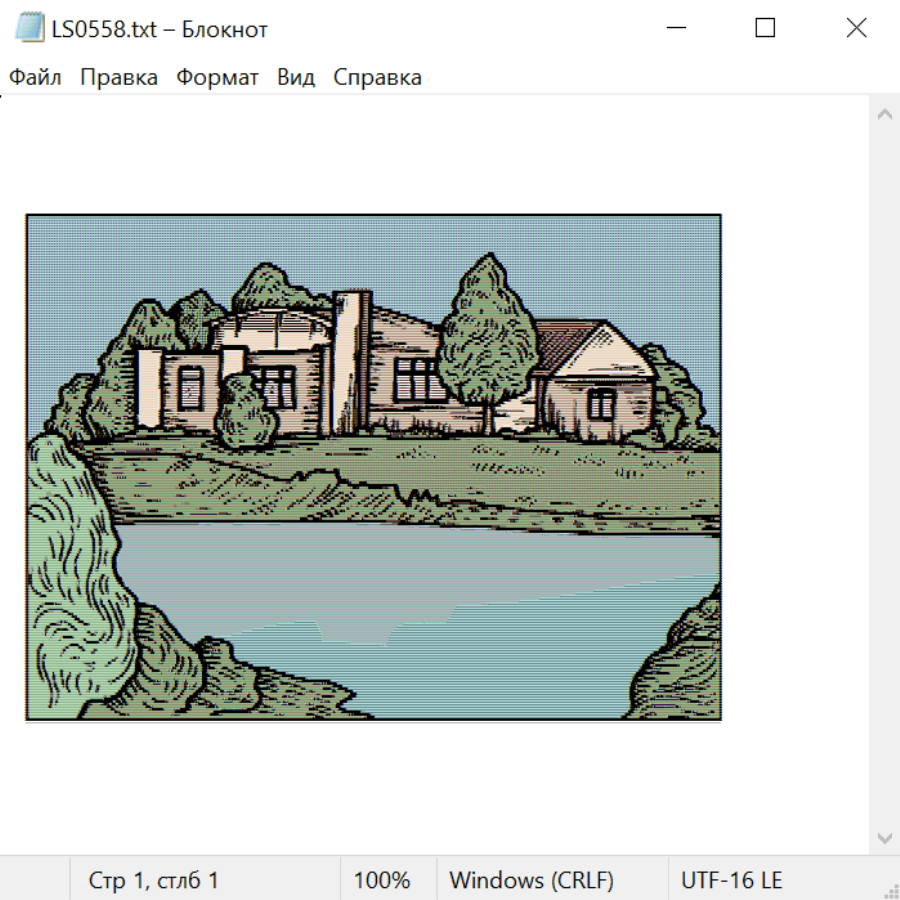Click the 100% zoom indicator
Screen dimensions: 900x900
click(382, 880)
